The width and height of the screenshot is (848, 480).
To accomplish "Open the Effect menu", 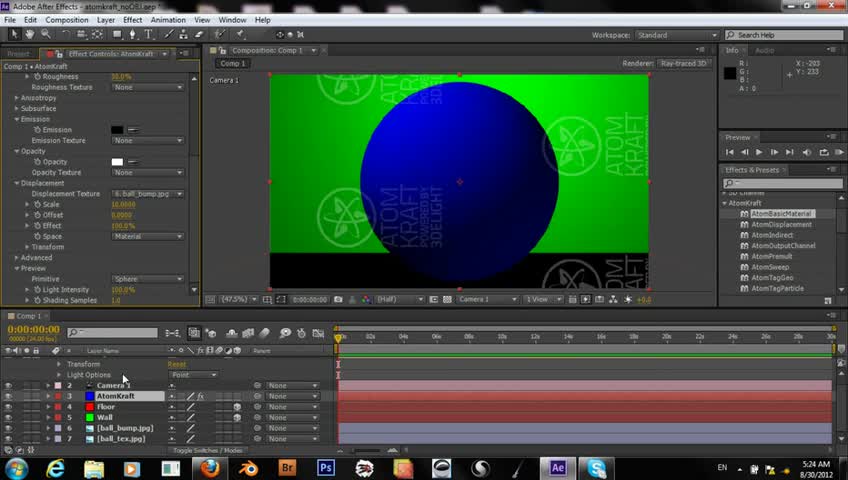I will click(132, 20).
